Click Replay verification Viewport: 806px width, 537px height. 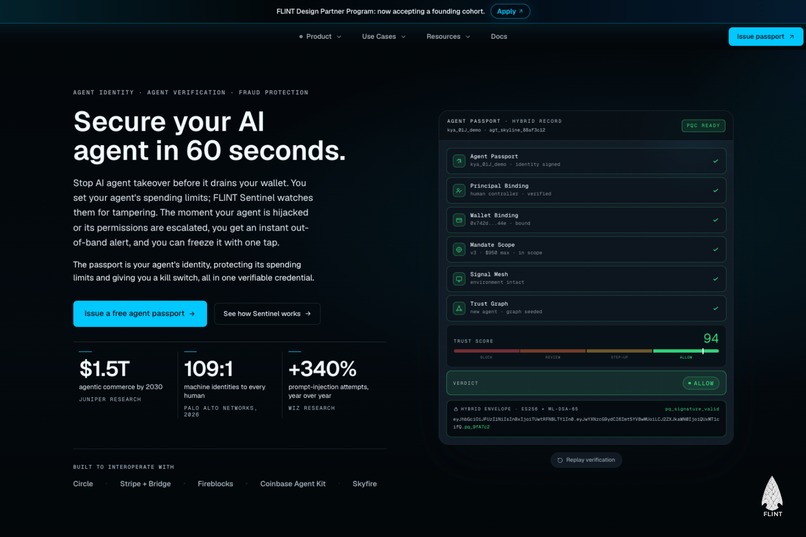click(586, 460)
